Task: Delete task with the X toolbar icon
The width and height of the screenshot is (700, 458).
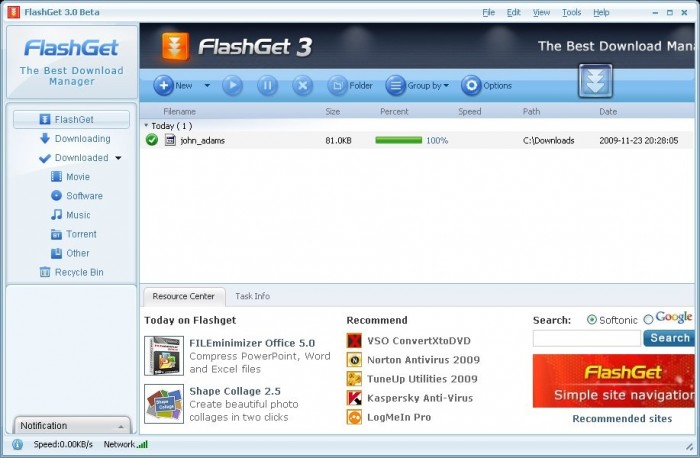Action: click(x=302, y=85)
